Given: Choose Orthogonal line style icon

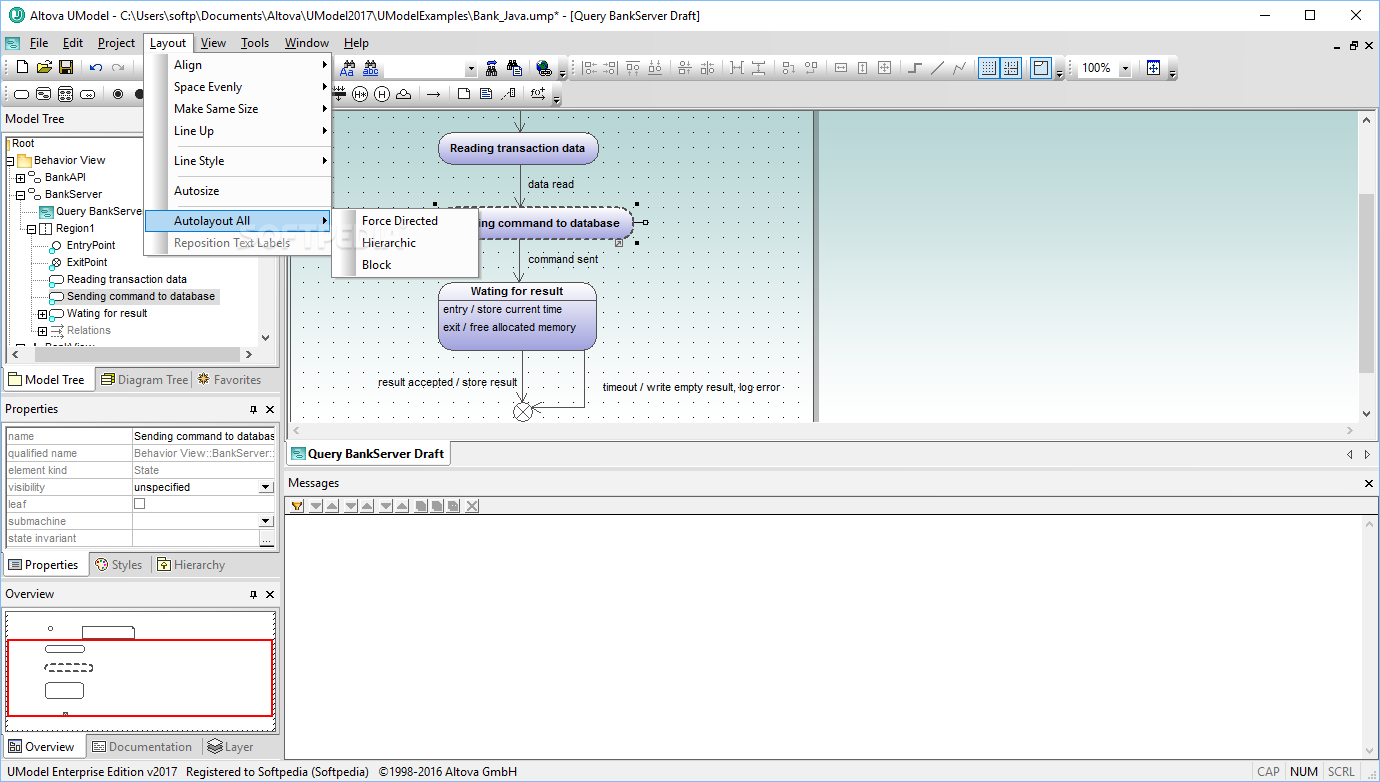Looking at the screenshot, I should click(913, 67).
